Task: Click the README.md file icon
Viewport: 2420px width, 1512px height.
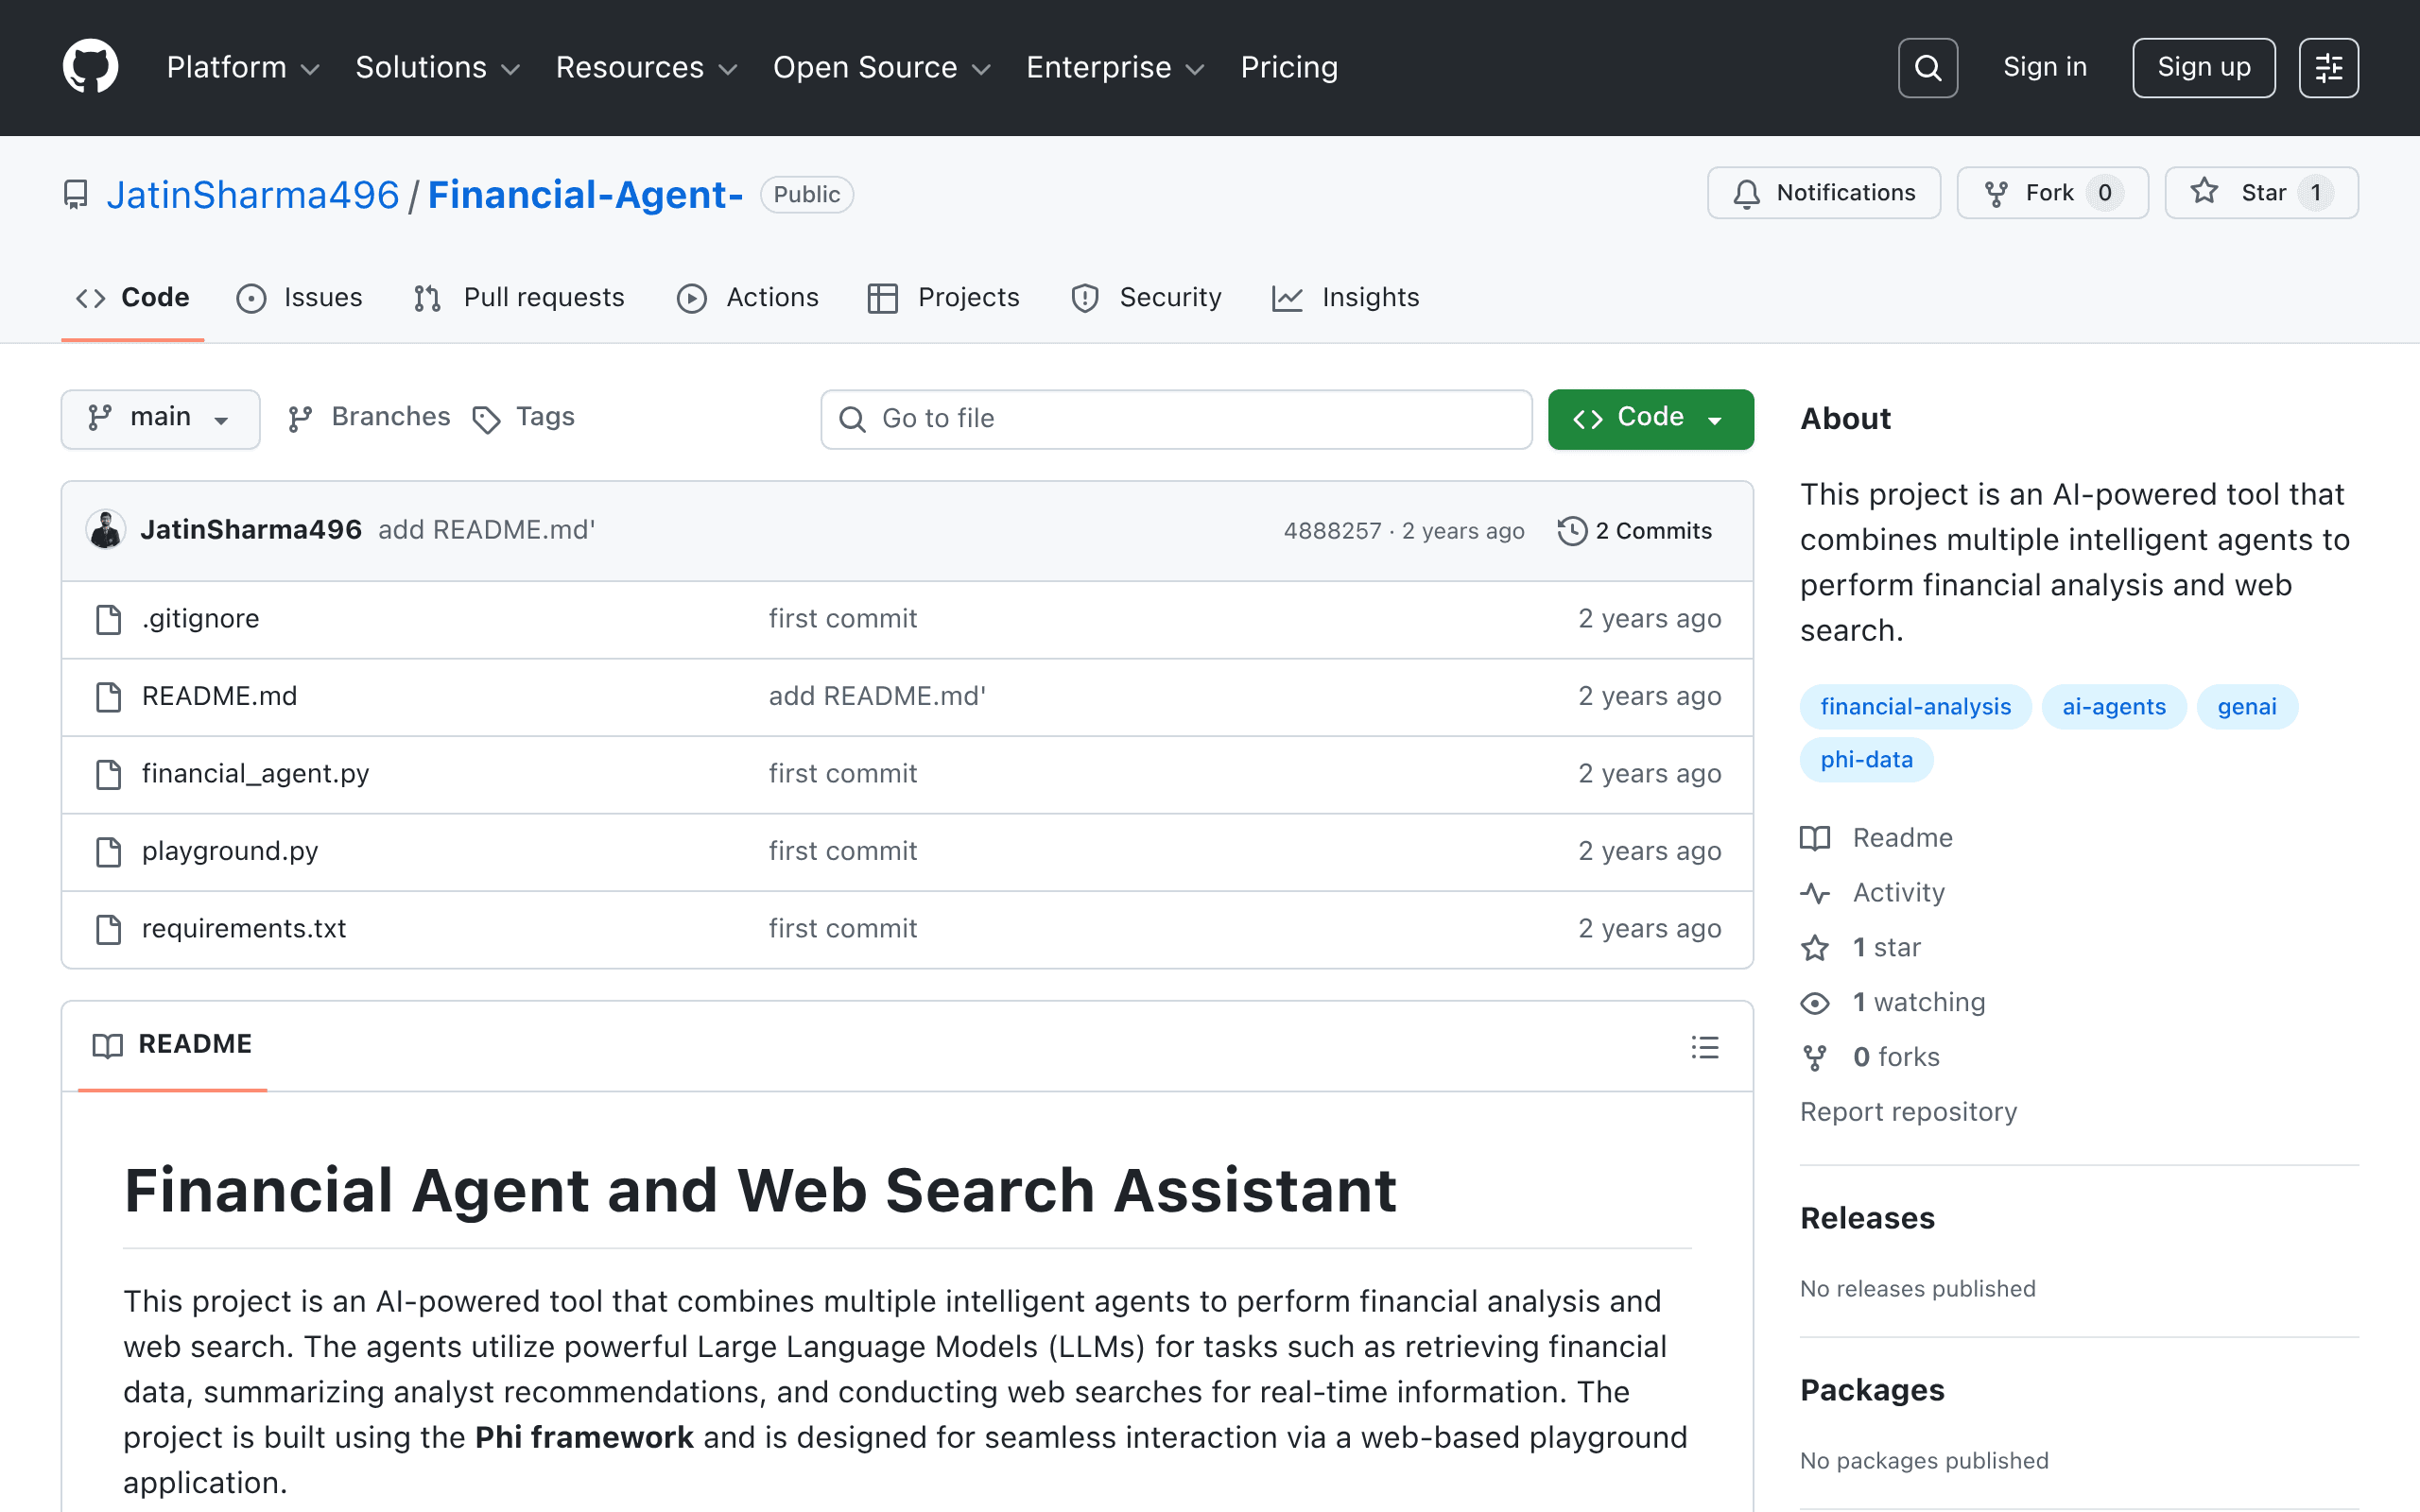Action: (108, 696)
